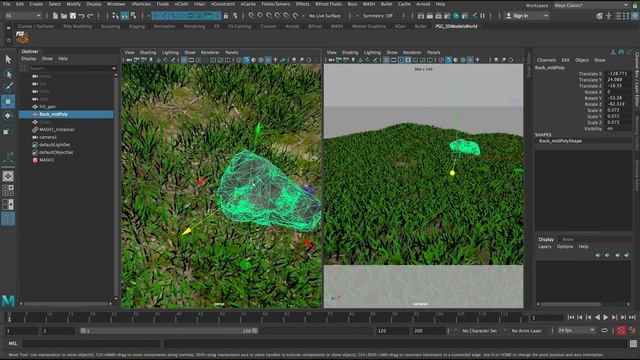Toggle snap to grid magnet icon
The image size is (640, 360).
click(251, 16)
